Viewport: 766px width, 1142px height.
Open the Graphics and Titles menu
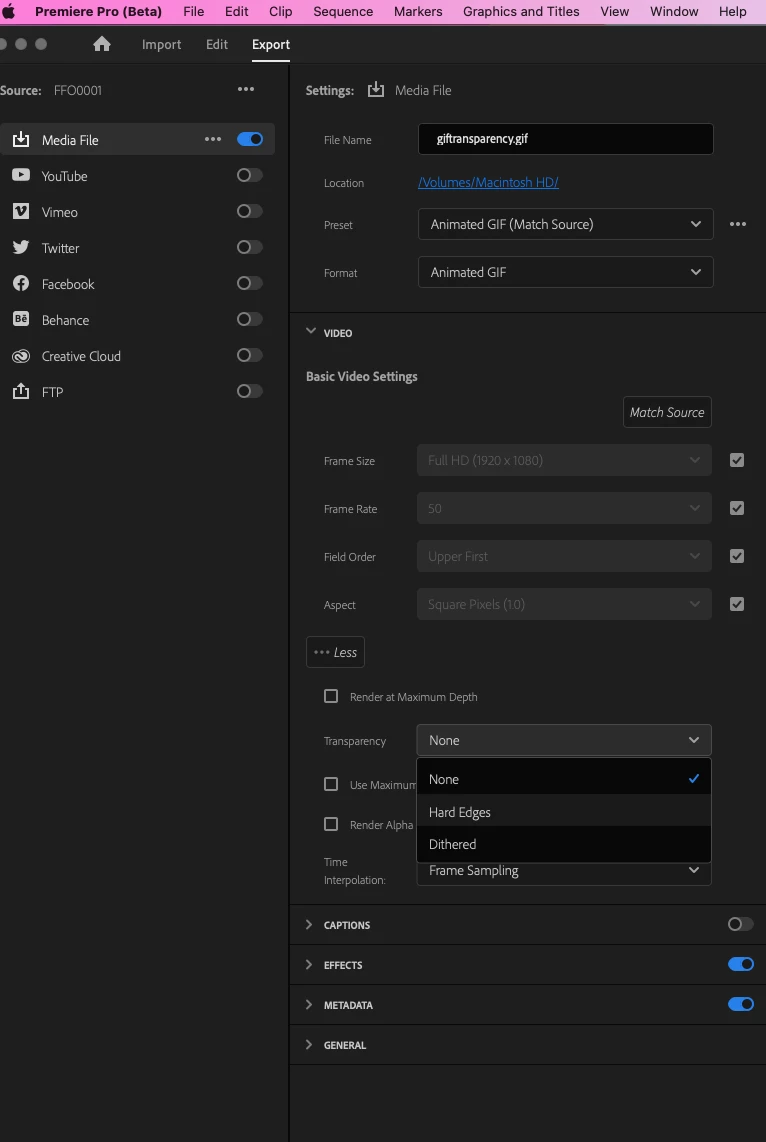[521, 12]
